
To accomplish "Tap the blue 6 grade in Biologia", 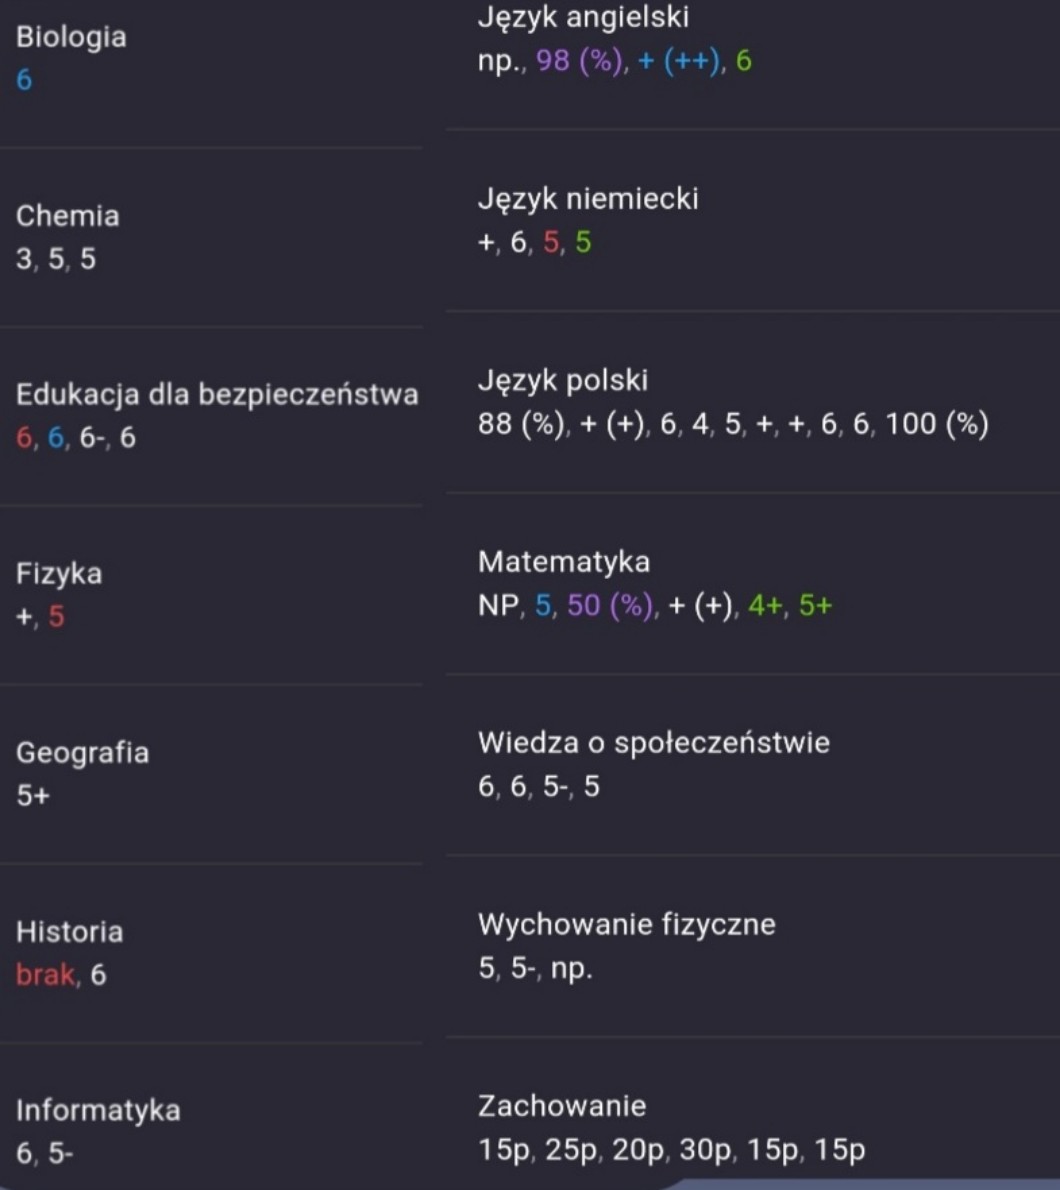I will click(x=24, y=80).
